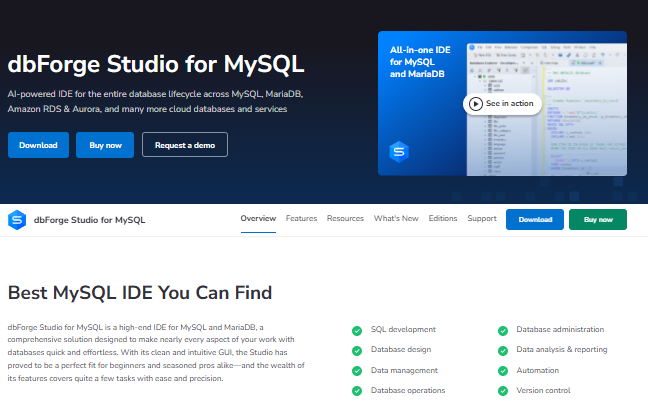648x417 pixels.
Task: Click the checkmark icon beside Data management
Action: [357, 371]
